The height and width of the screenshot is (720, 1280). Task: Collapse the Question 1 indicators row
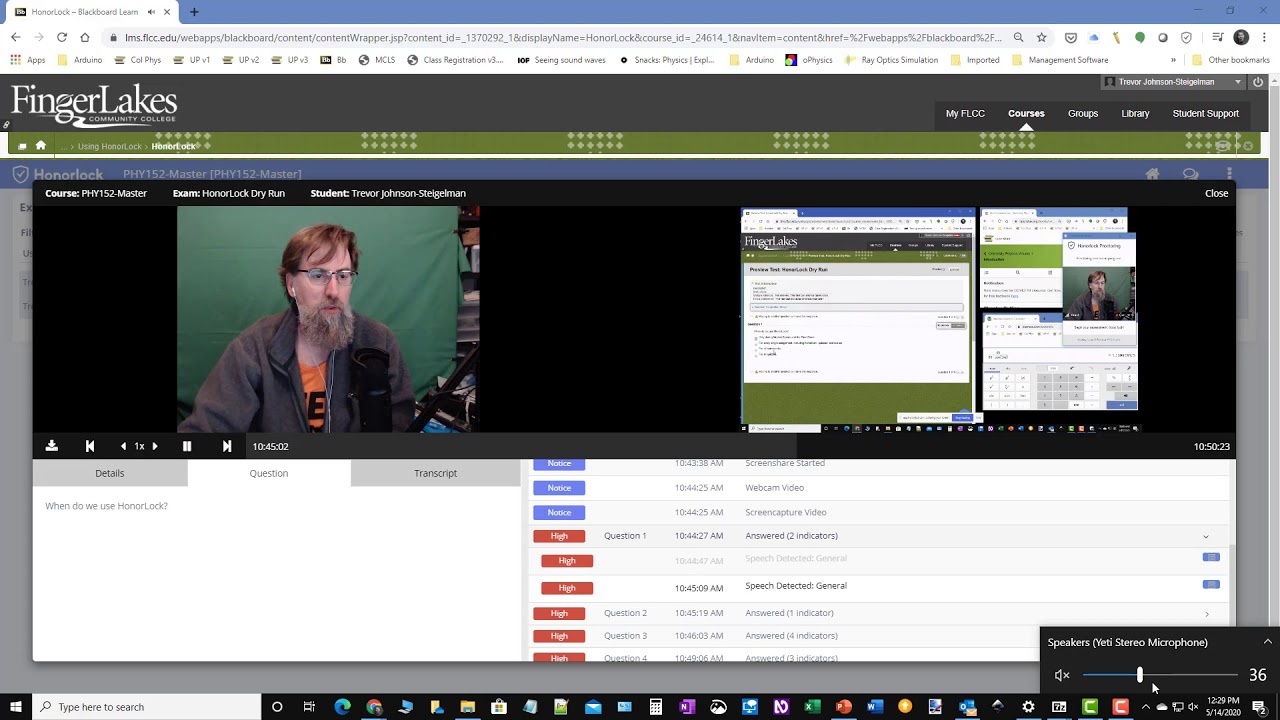pos(1206,537)
